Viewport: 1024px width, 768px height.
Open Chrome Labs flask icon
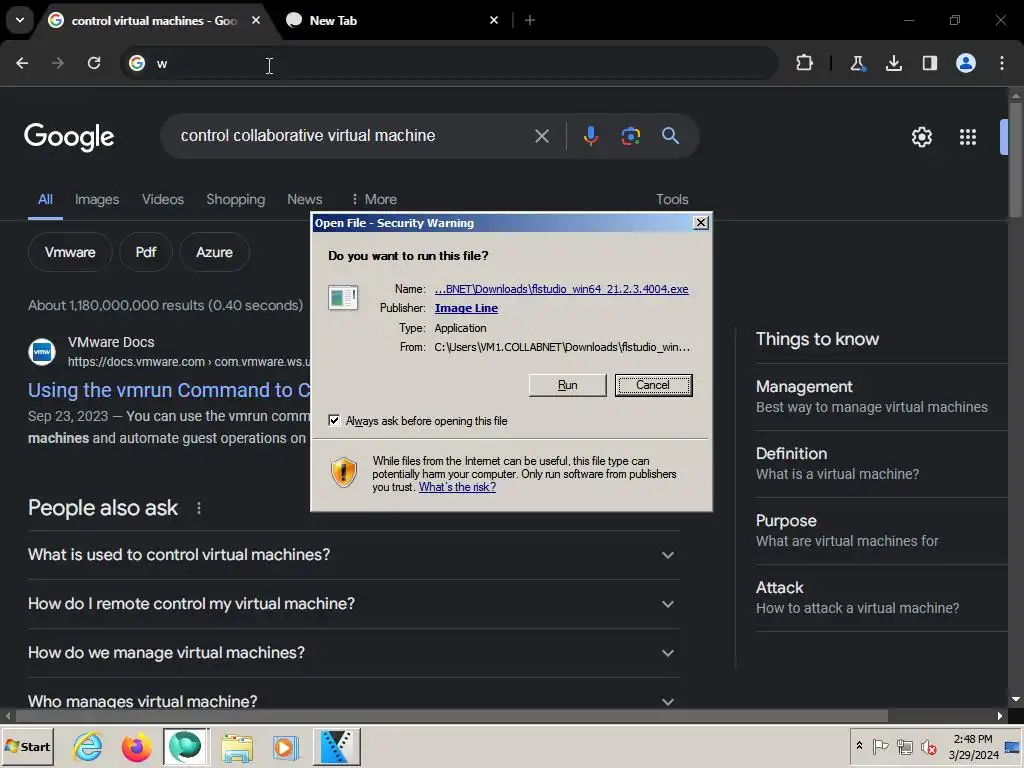pos(857,63)
